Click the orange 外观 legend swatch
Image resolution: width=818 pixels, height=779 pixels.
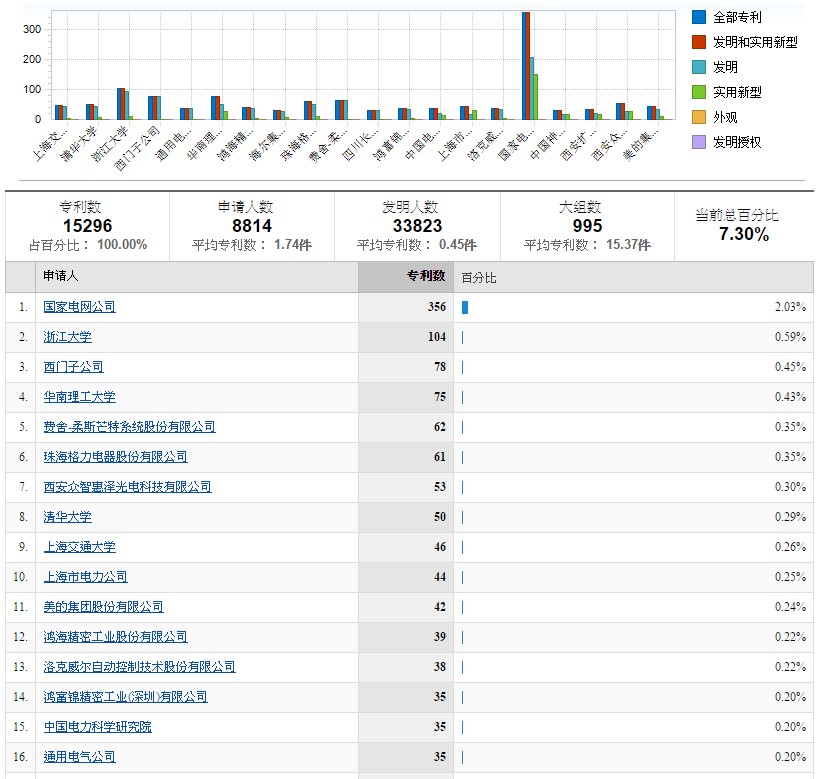(699, 117)
